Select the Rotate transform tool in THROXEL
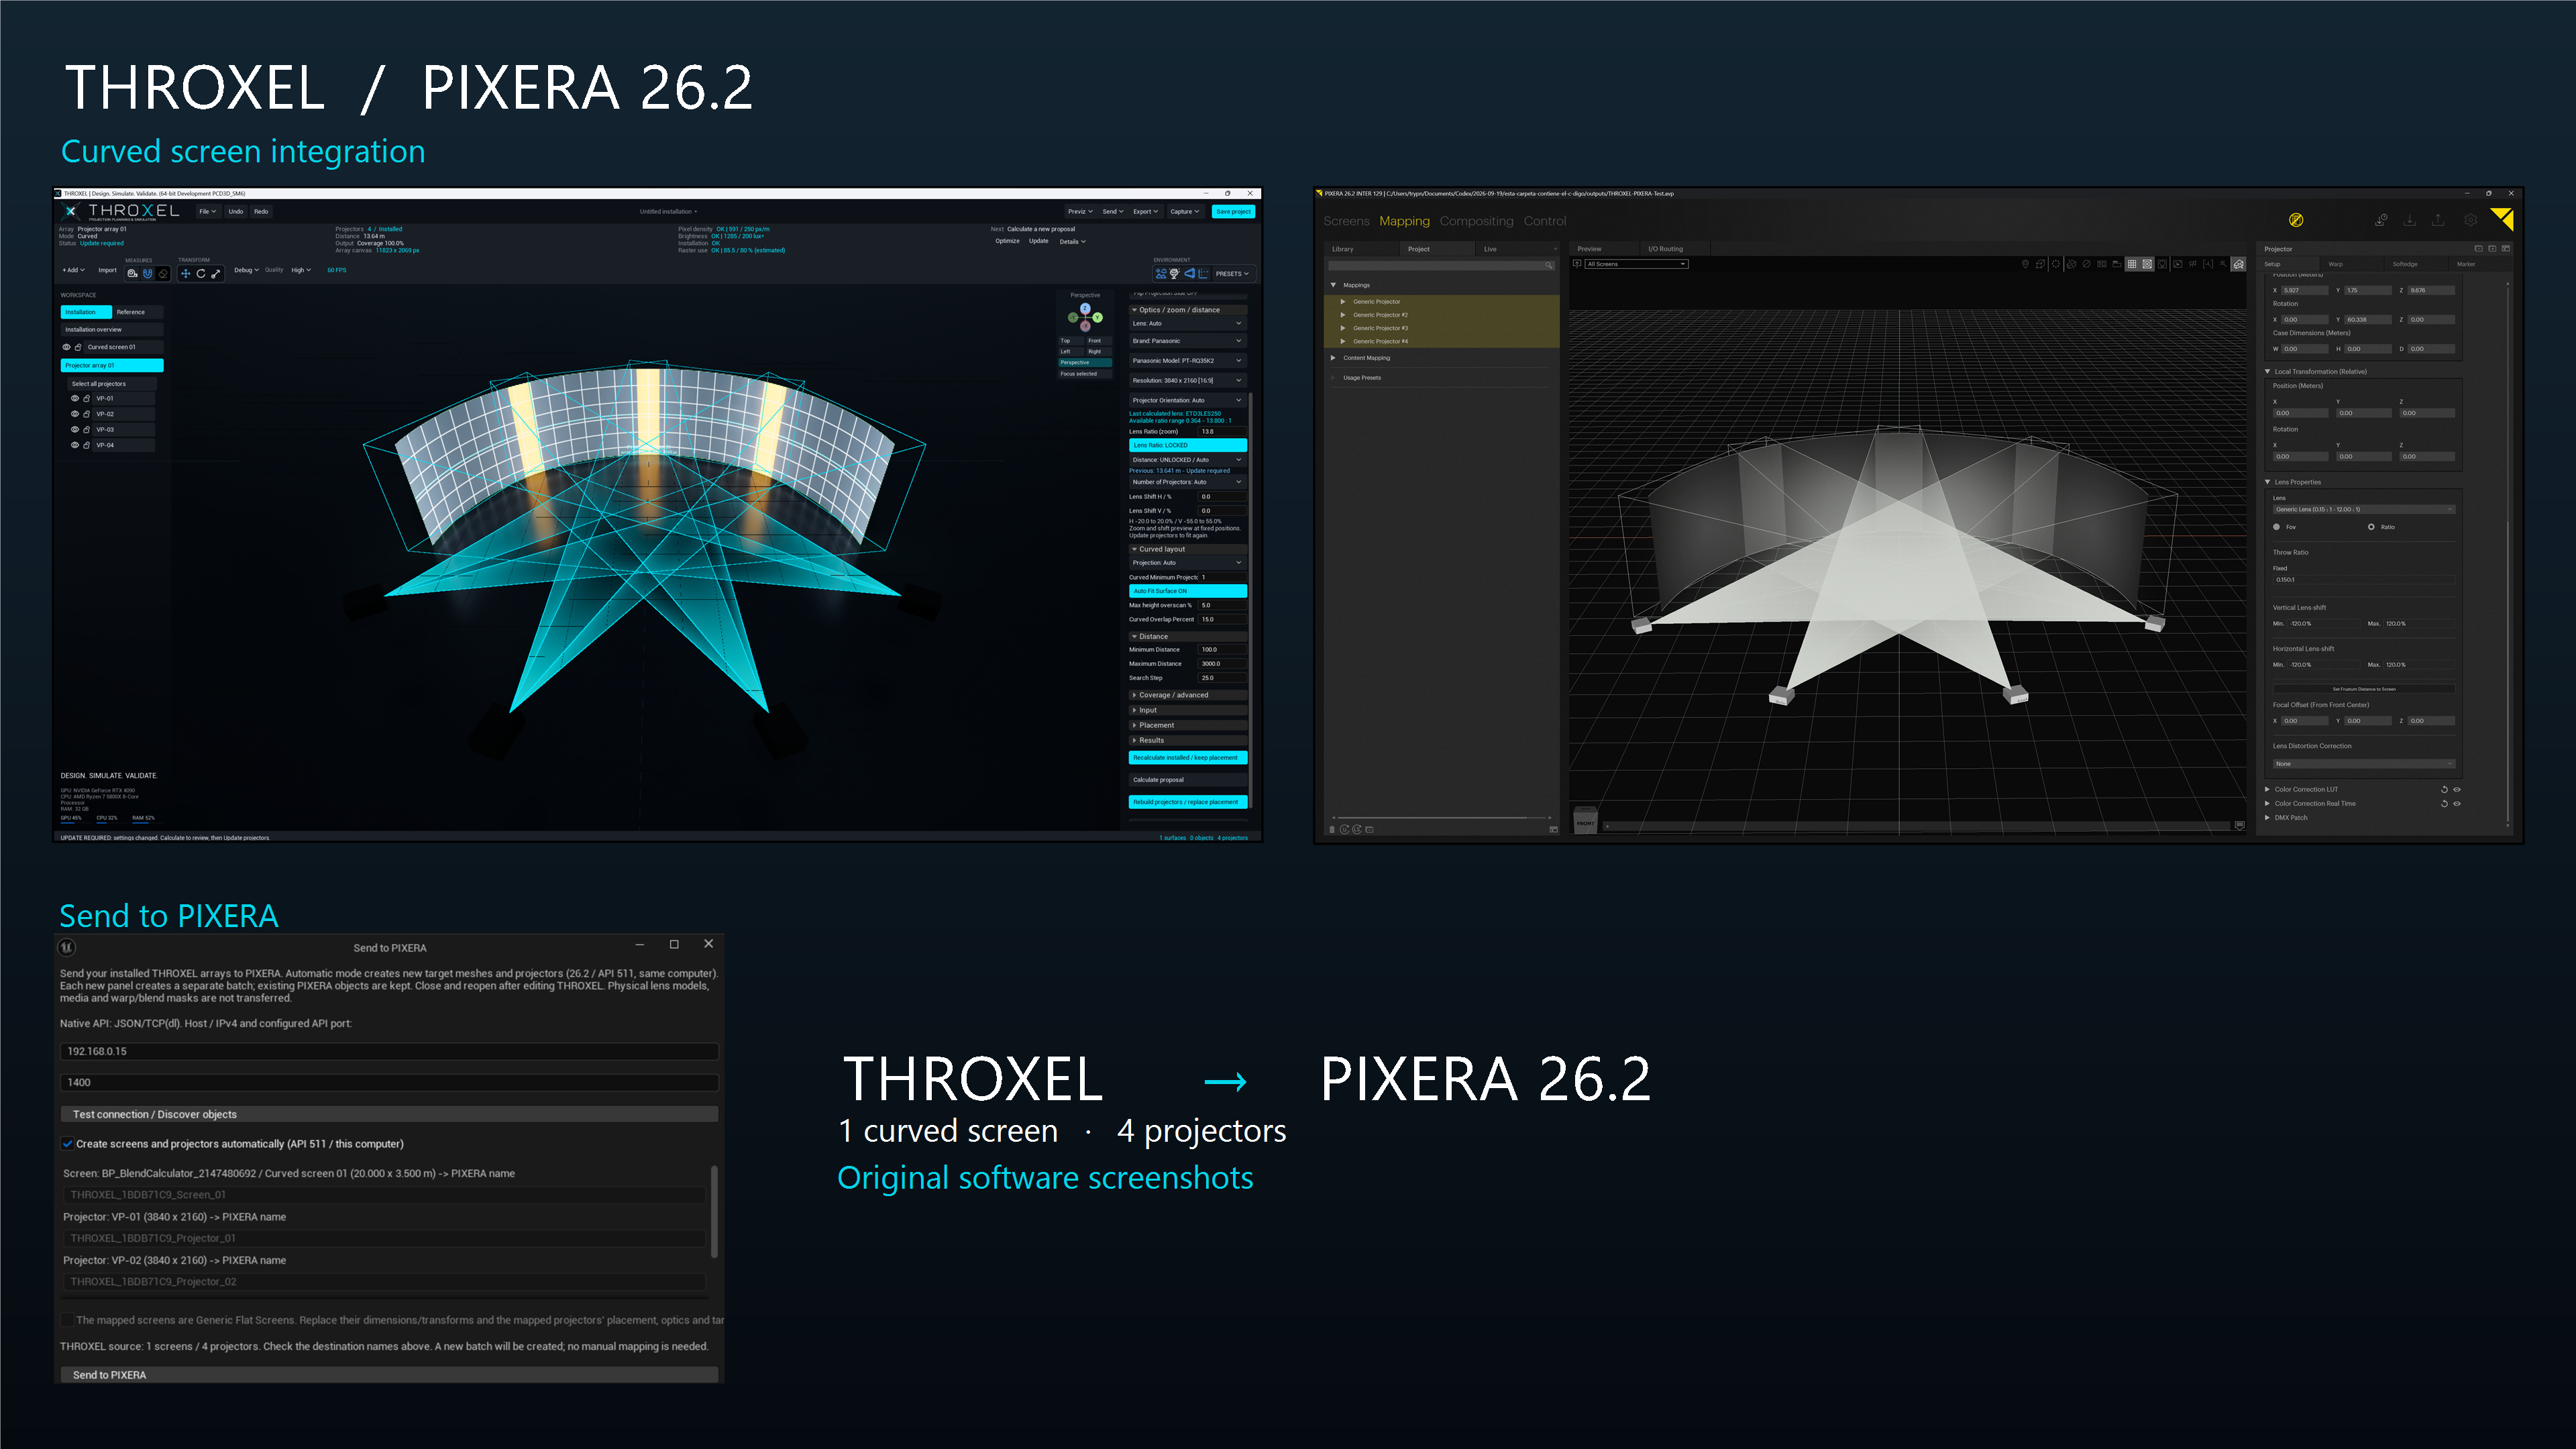2576x1449 pixels. click(200, 273)
